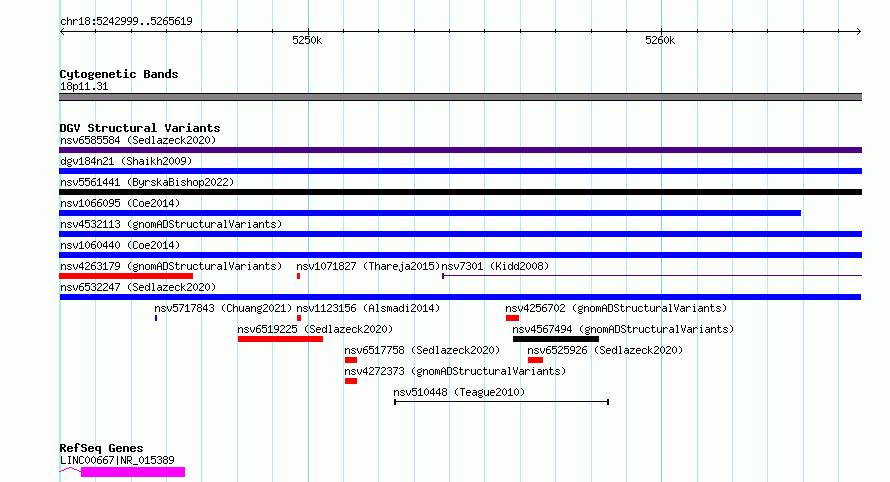The image size is (890, 482).
Task: Click the small red nsv1071827 marker
Action: coord(299,276)
